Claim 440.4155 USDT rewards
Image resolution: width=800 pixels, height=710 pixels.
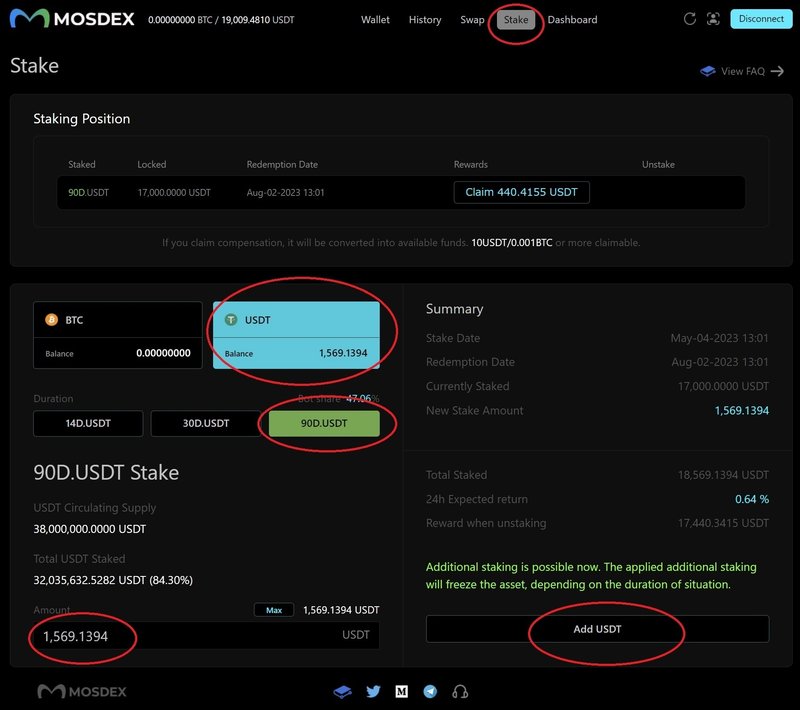521,192
